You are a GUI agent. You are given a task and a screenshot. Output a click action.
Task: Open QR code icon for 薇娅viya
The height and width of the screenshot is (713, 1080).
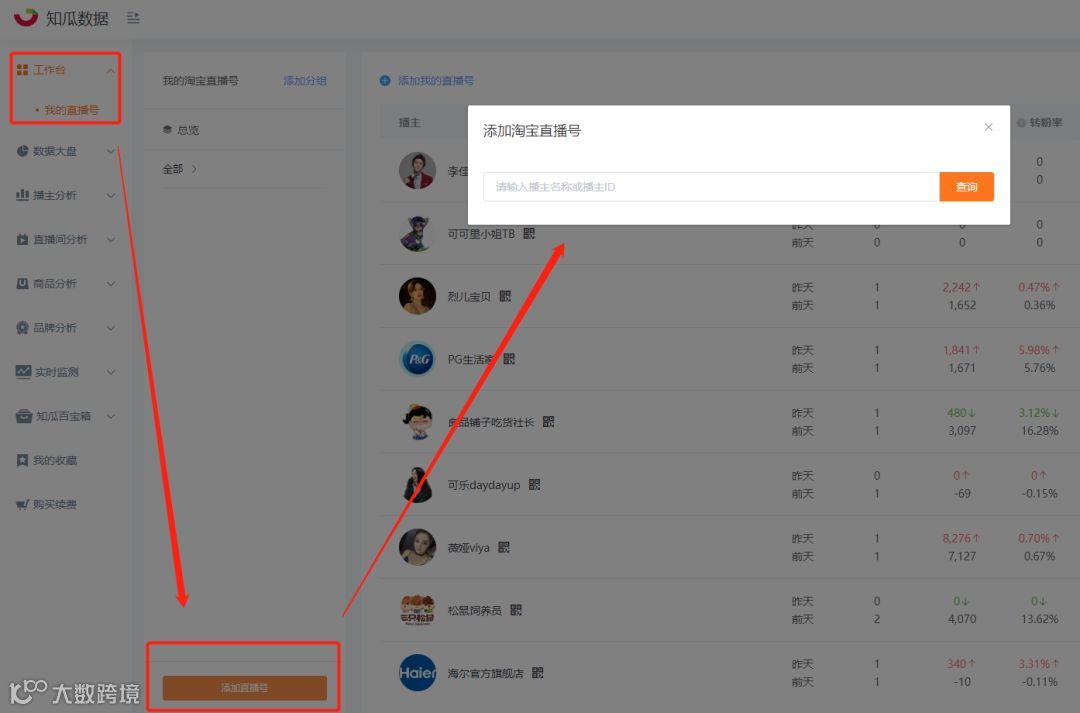tap(503, 547)
